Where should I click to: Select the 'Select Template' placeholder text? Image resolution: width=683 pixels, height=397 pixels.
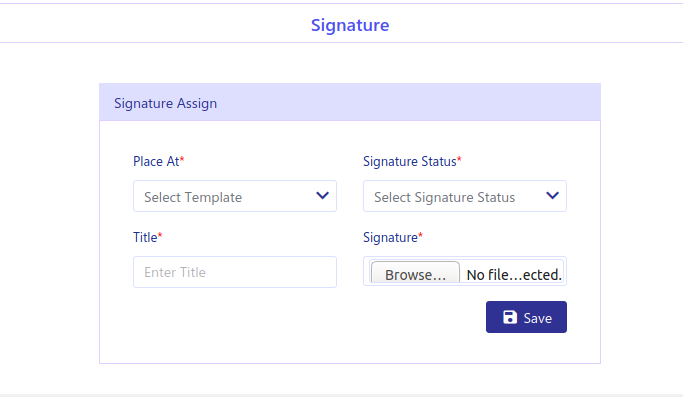click(193, 197)
